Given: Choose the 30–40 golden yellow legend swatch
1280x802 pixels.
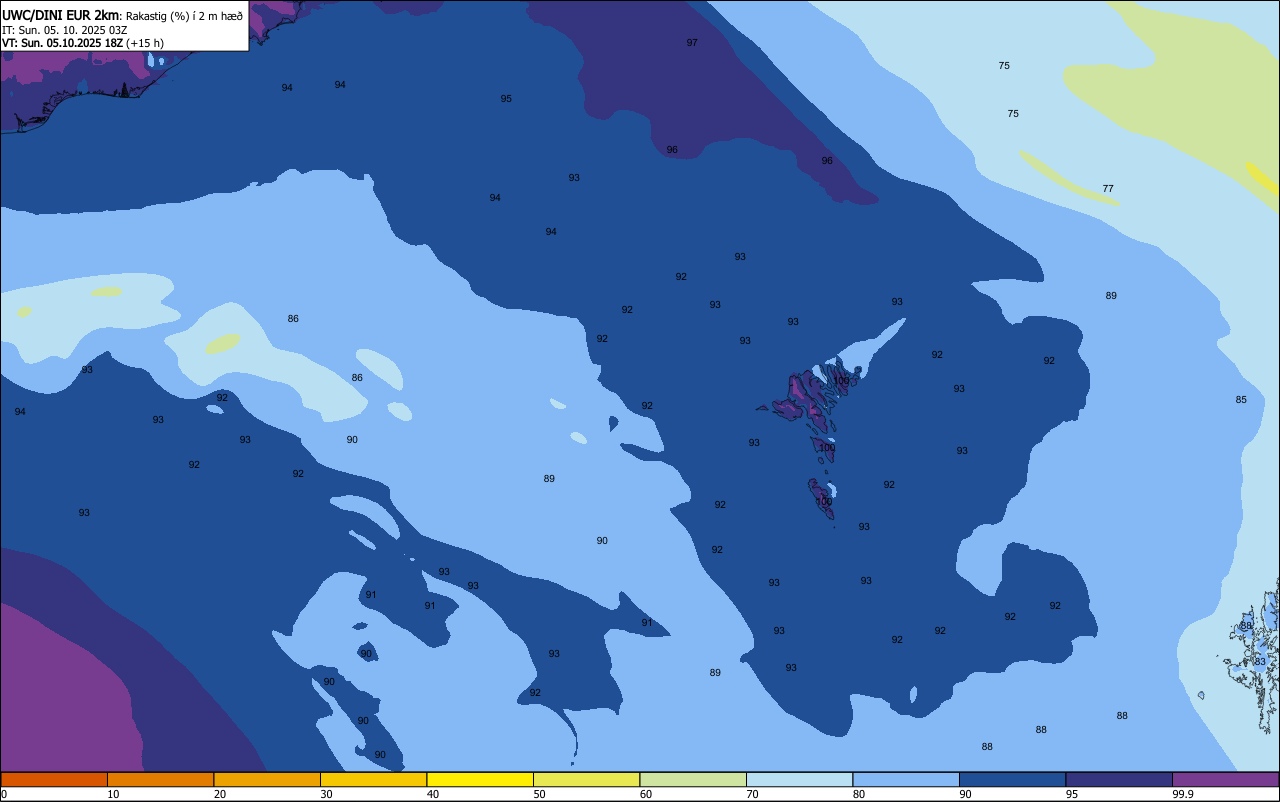Looking at the screenshot, I should click(373, 779).
